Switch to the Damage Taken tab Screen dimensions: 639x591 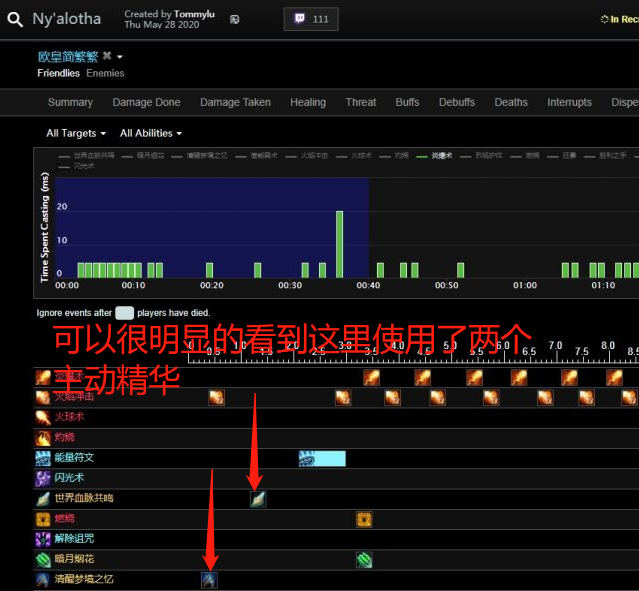235,102
